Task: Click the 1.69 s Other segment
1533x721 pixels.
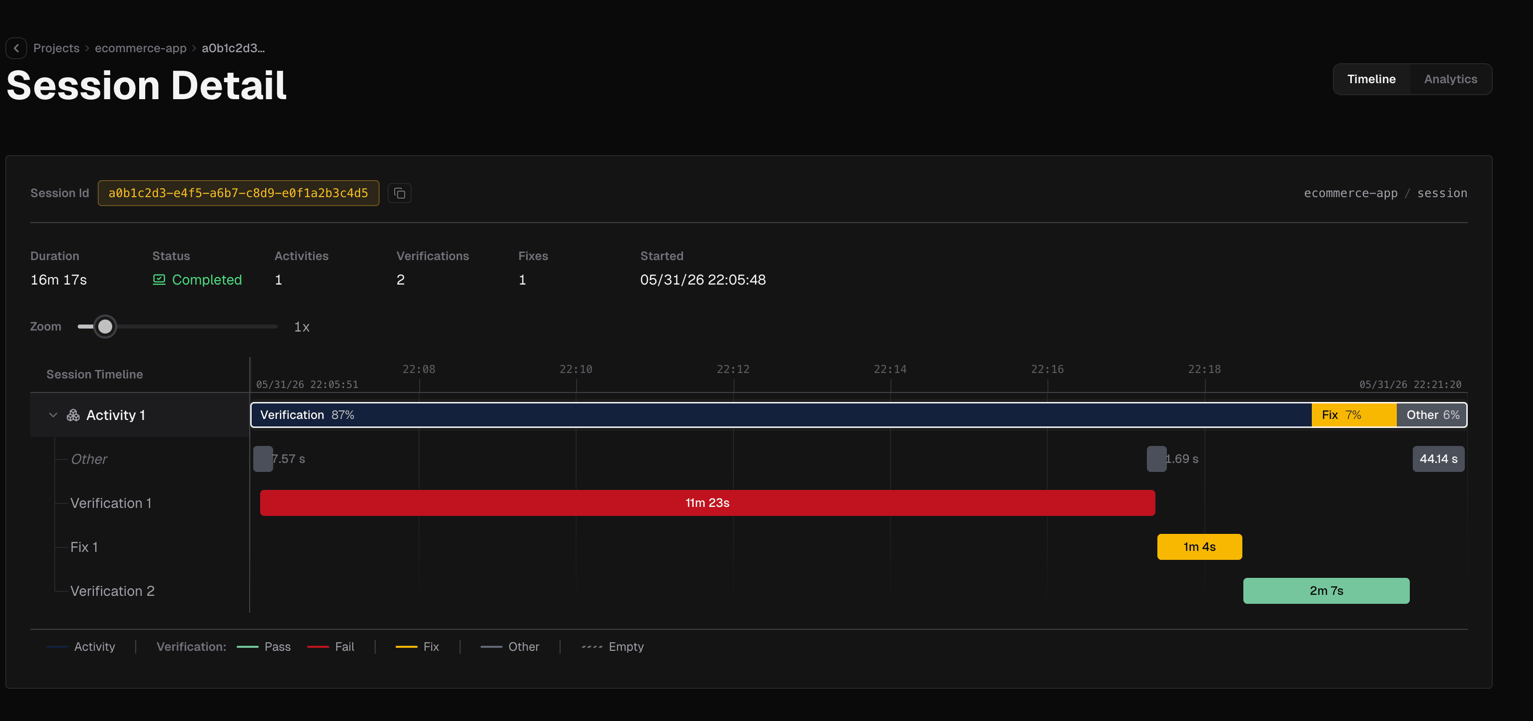Action: [1156, 459]
